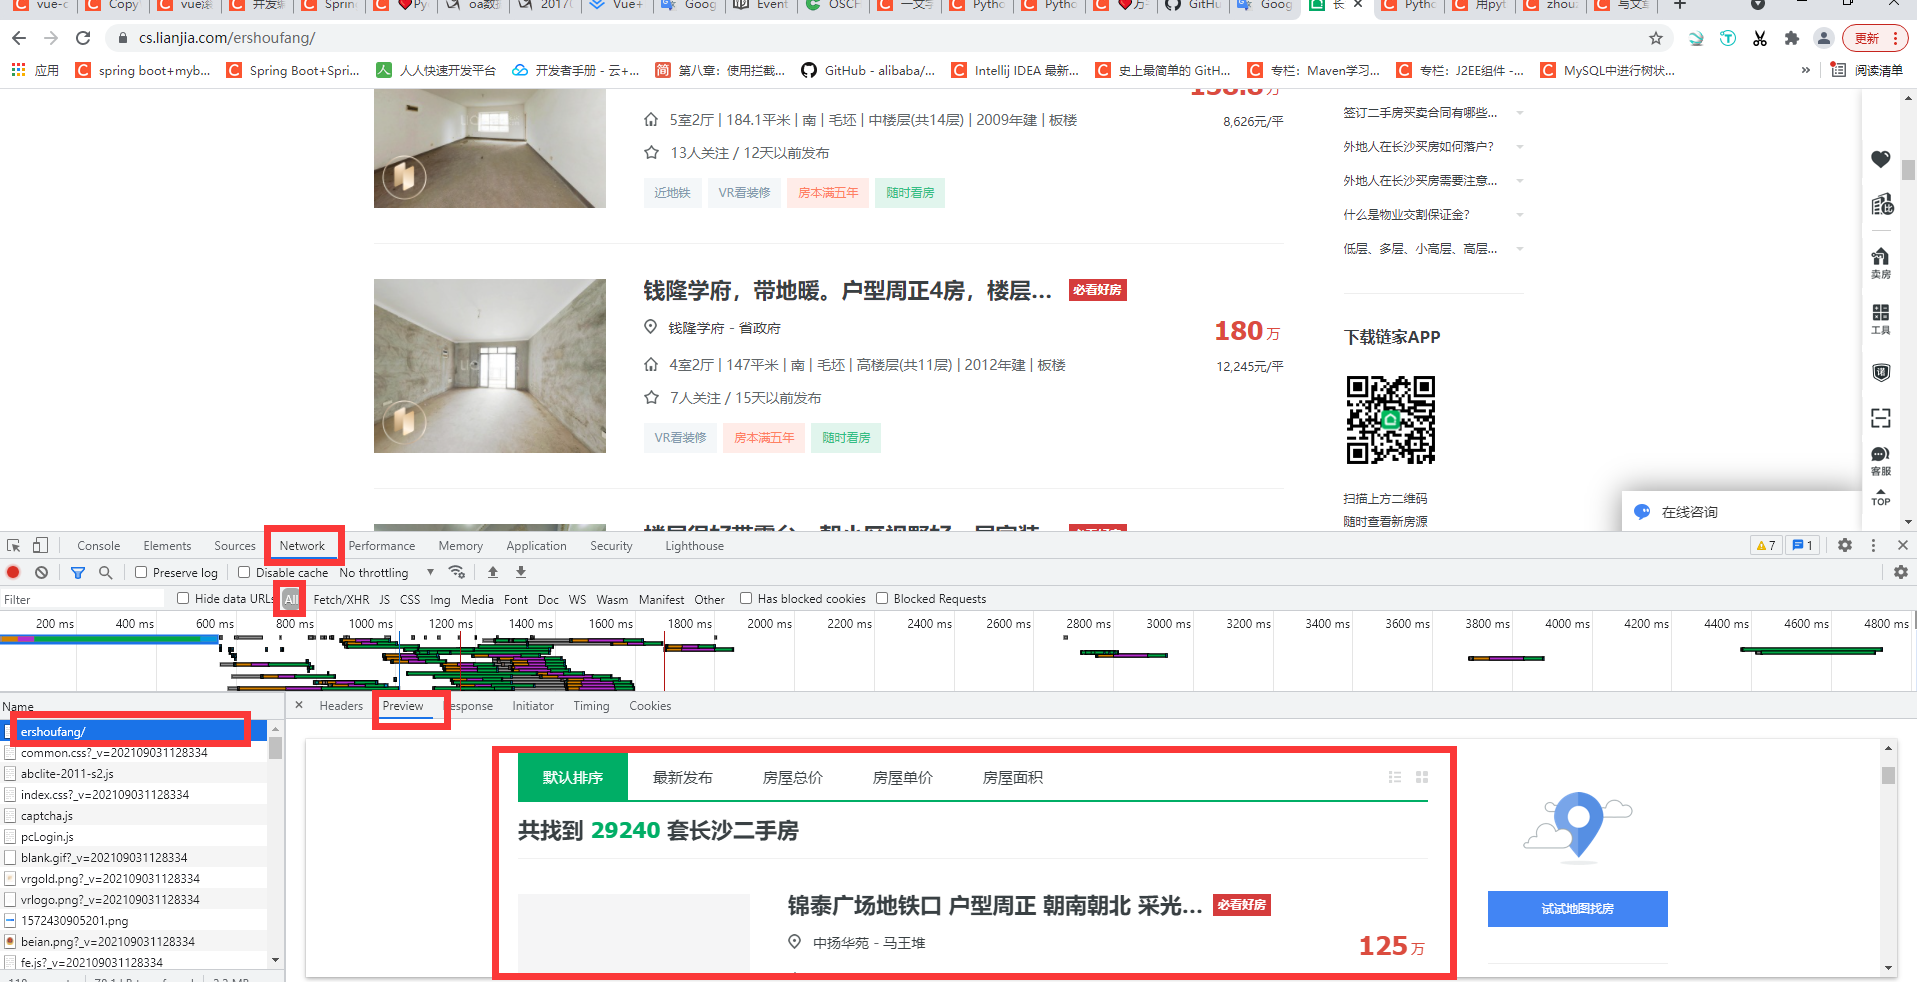Open listing 钱隆学府，带地暖 title link
1917x982 pixels.
(847, 290)
